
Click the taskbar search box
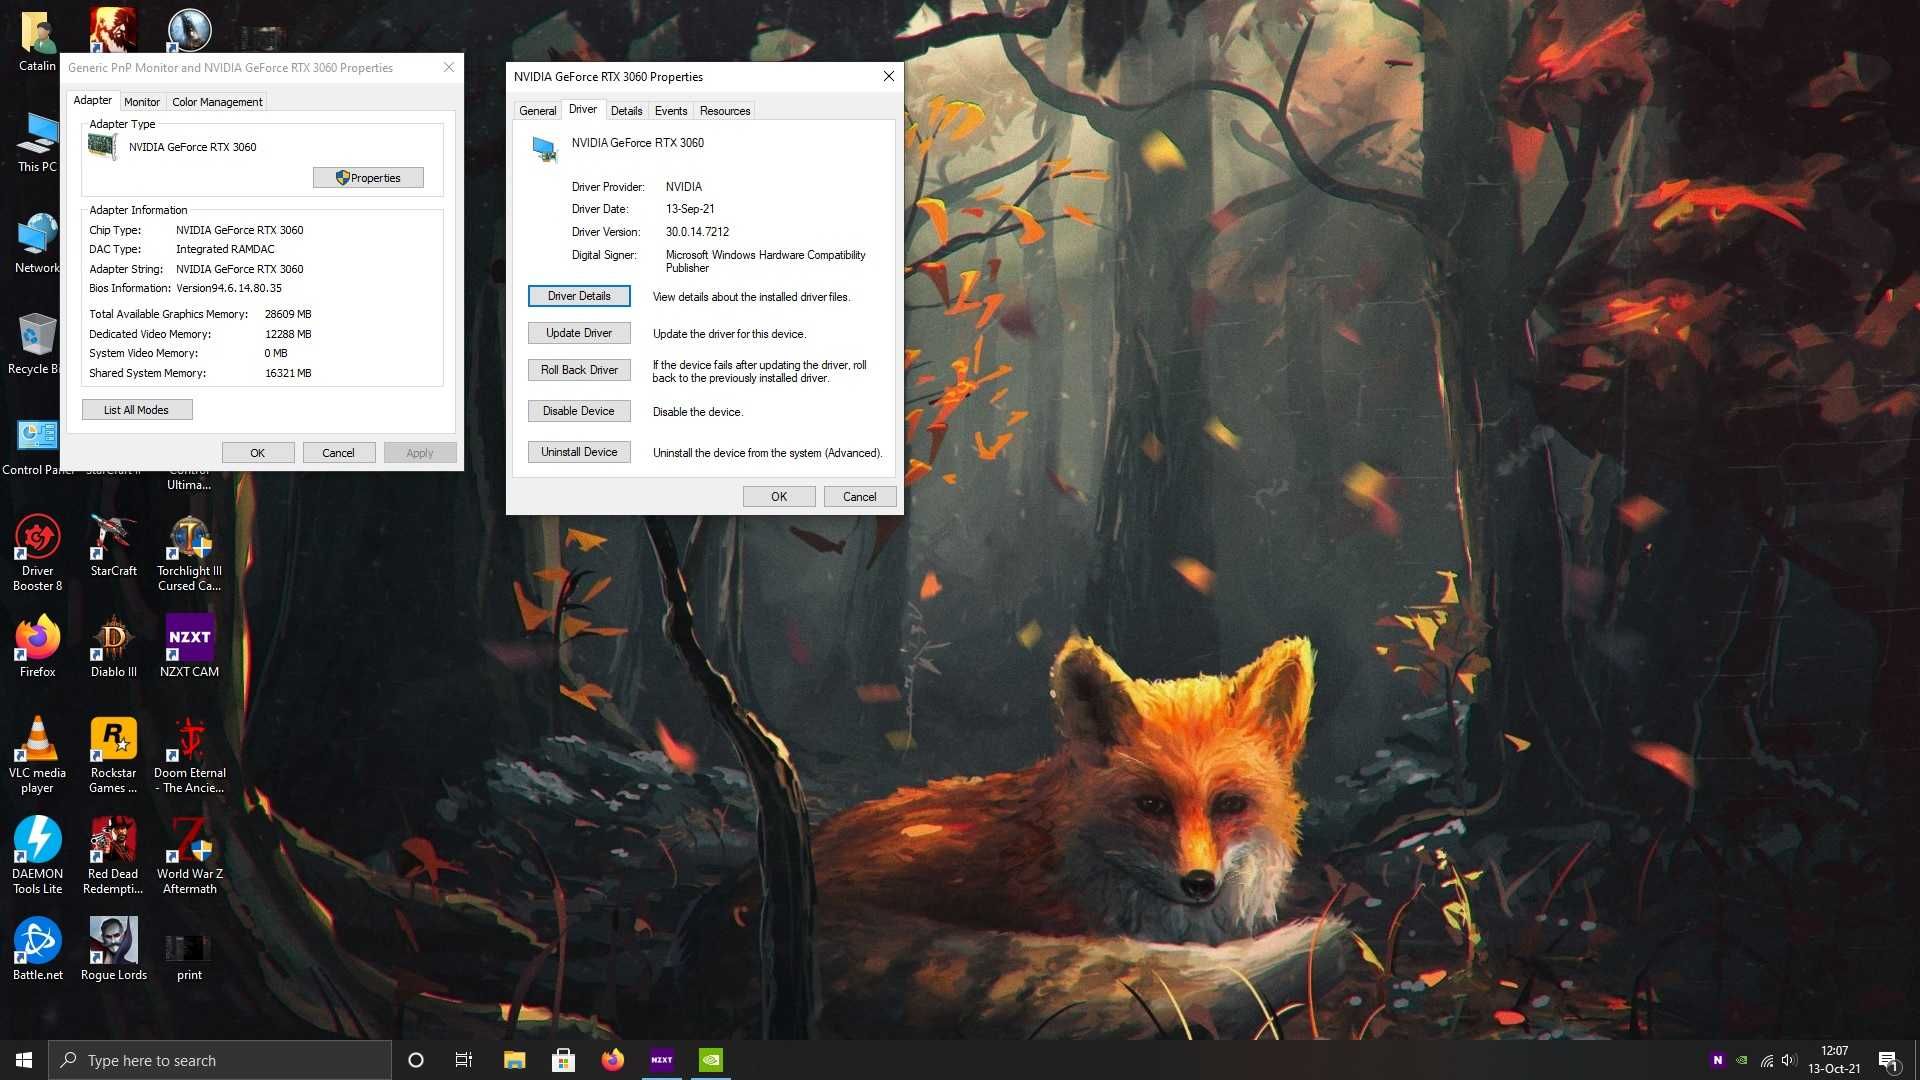(x=220, y=1060)
